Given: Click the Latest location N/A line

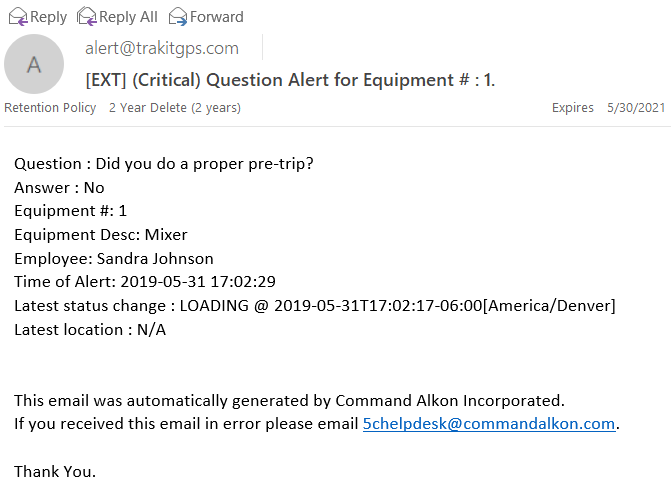Looking at the screenshot, I should coord(90,330).
